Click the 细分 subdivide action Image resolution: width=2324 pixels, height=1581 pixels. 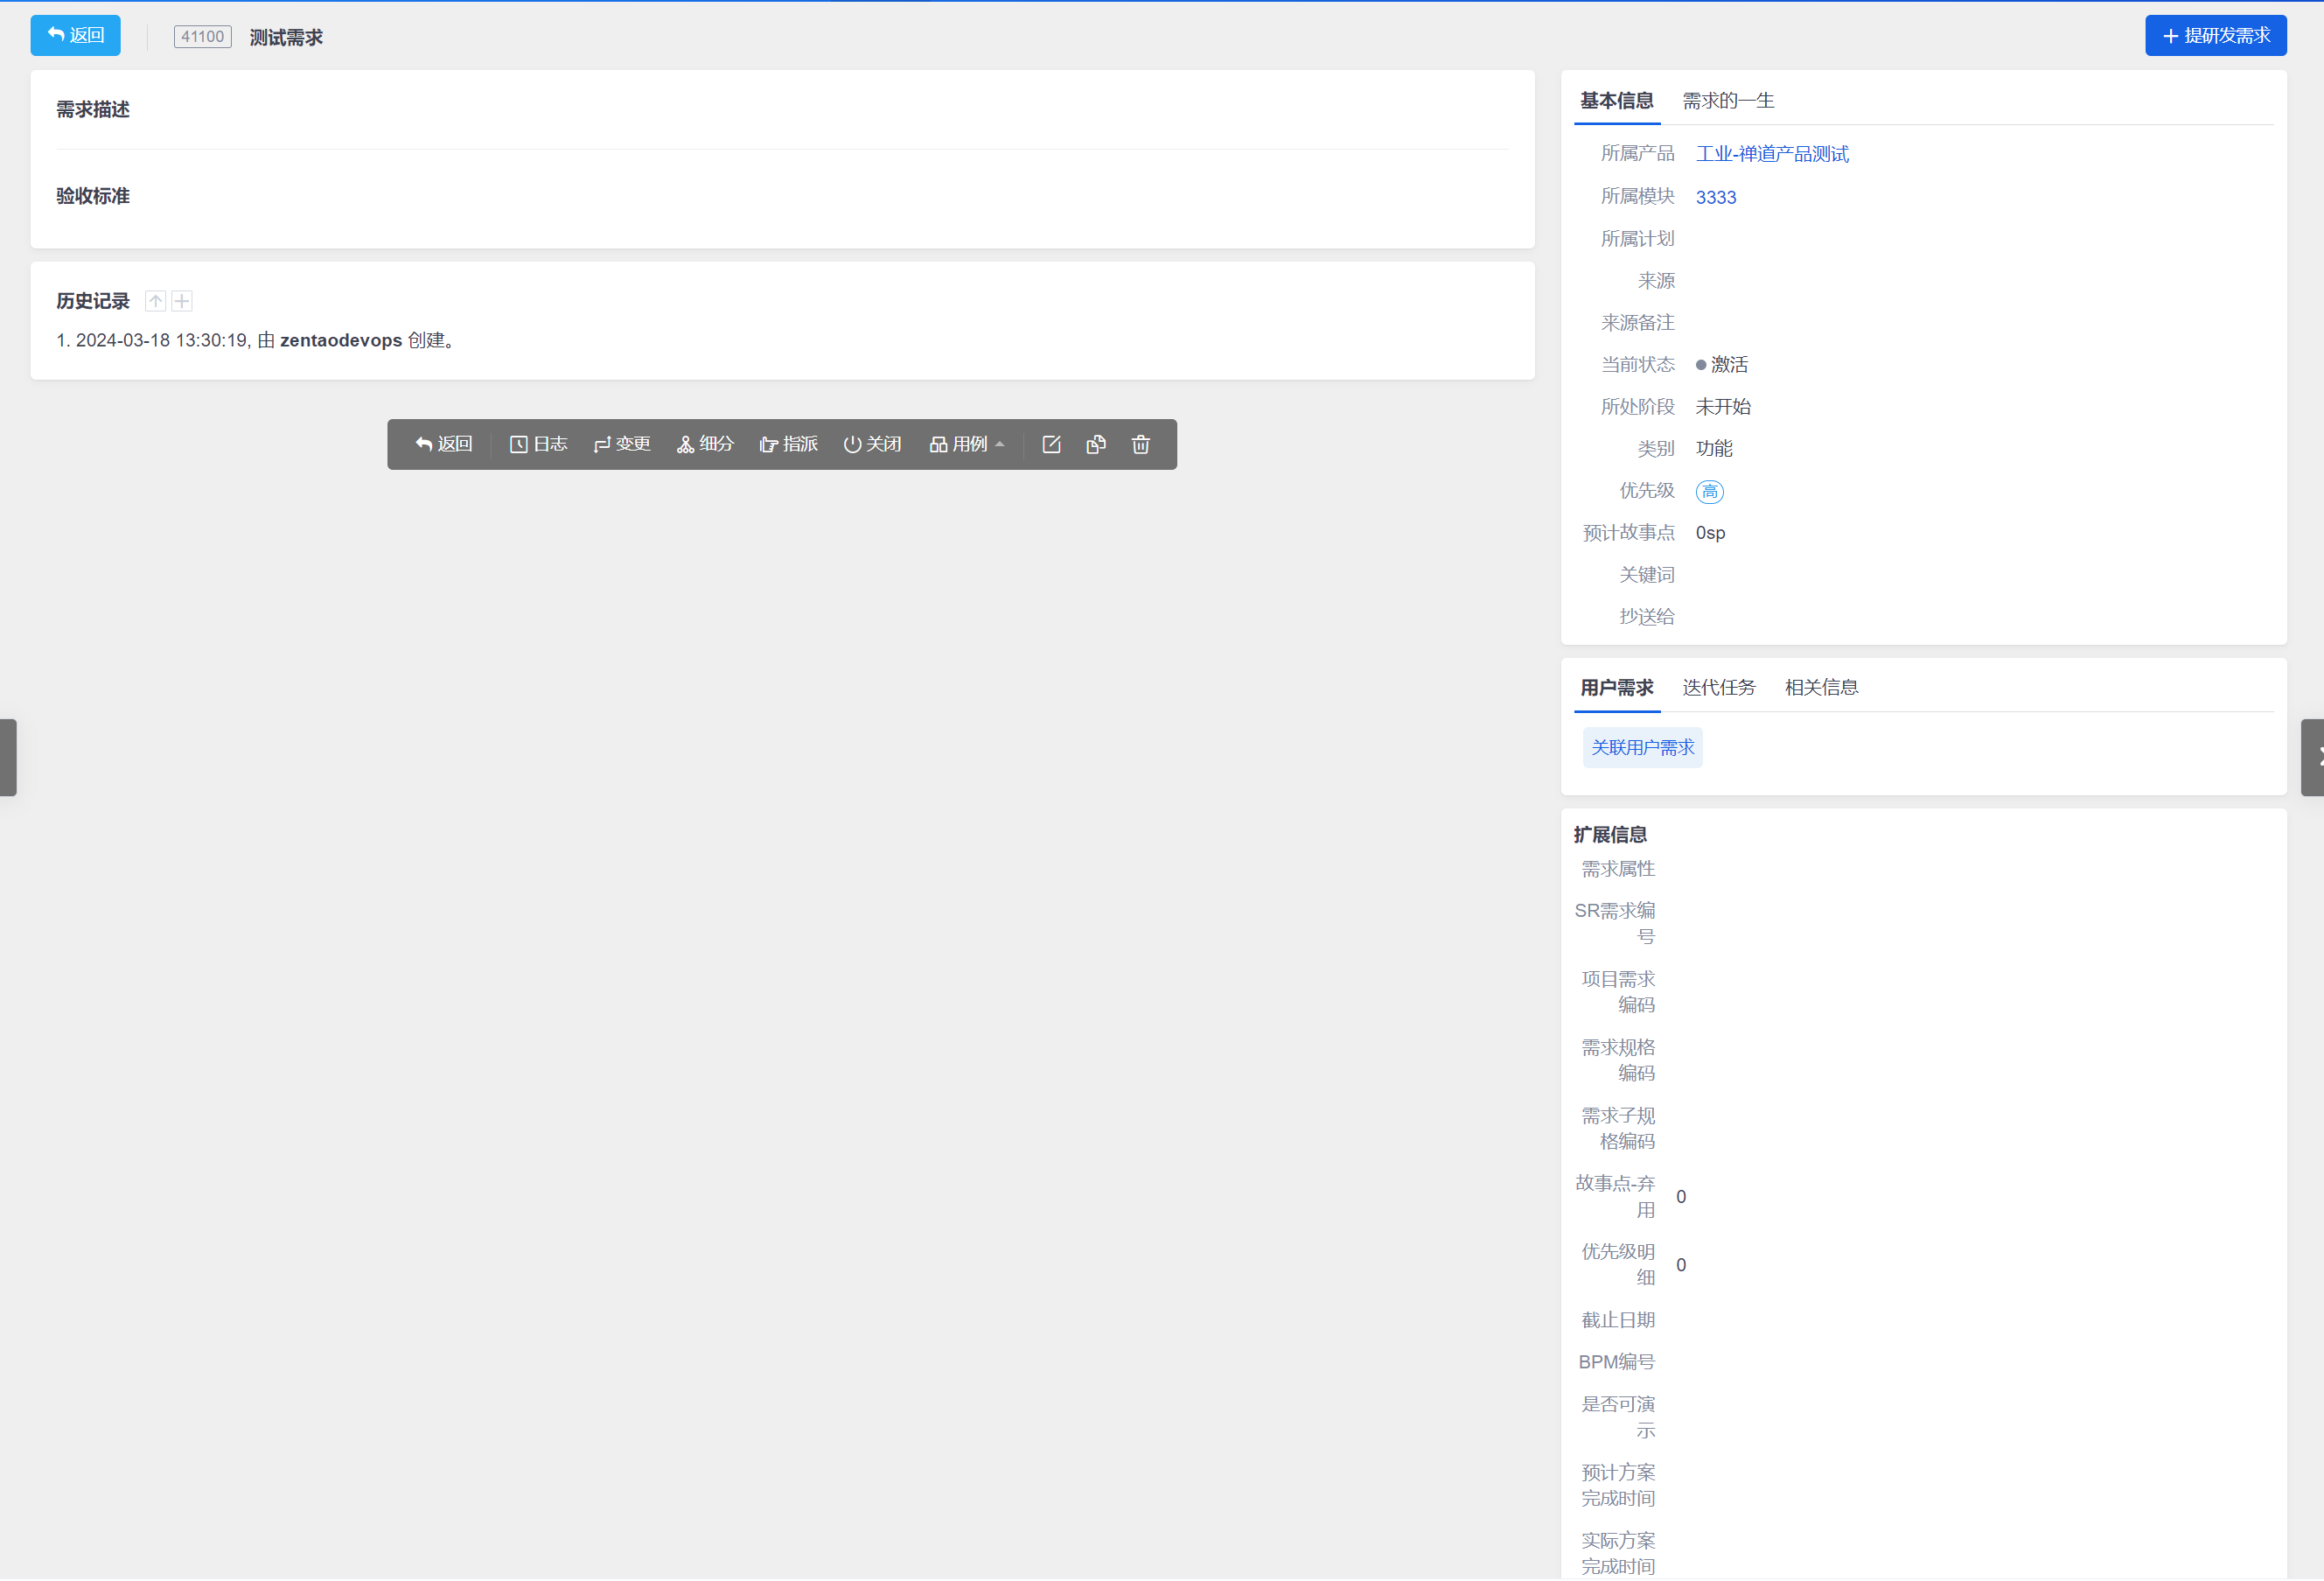(x=705, y=445)
